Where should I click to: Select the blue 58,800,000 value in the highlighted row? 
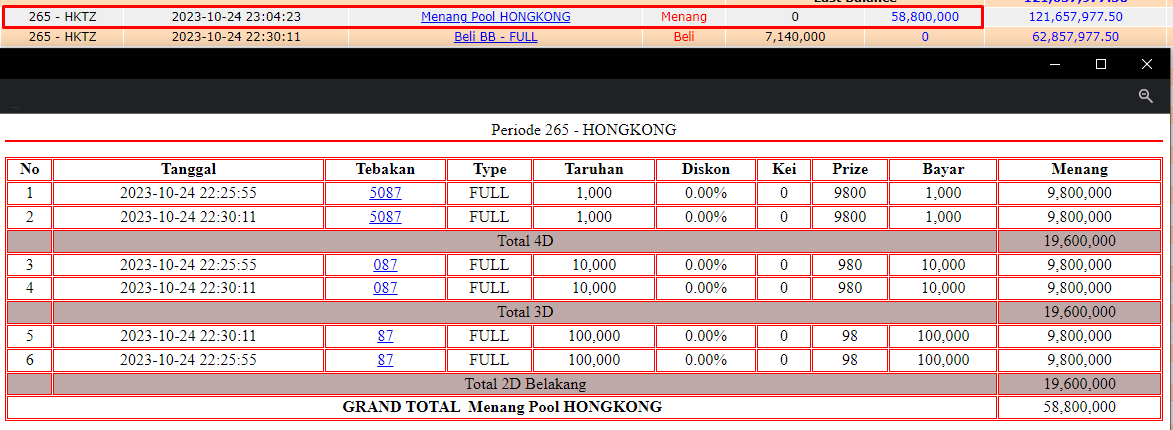pyautogui.click(x=925, y=16)
